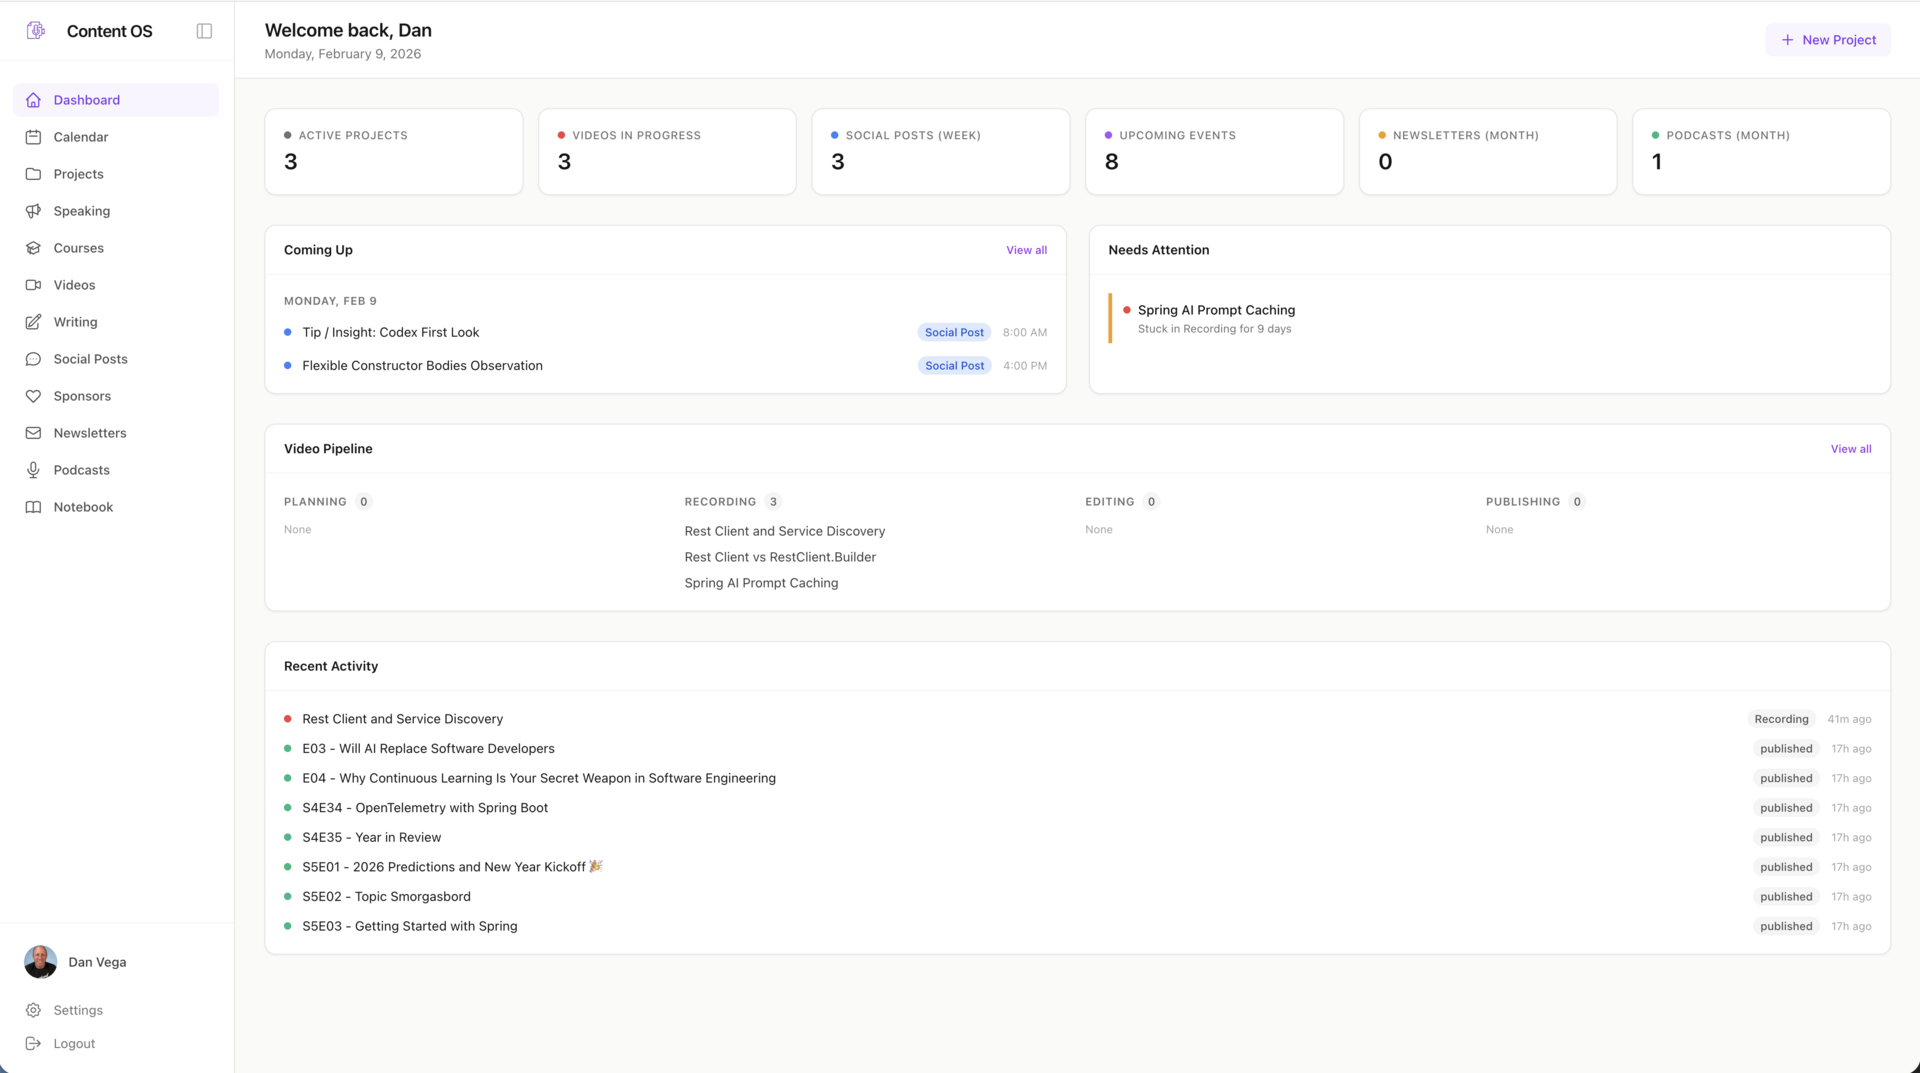Image resolution: width=1920 pixels, height=1073 pixels.
Task: Open Spring AI Prompt Caching attention item
Action: tap(1215, 310)
